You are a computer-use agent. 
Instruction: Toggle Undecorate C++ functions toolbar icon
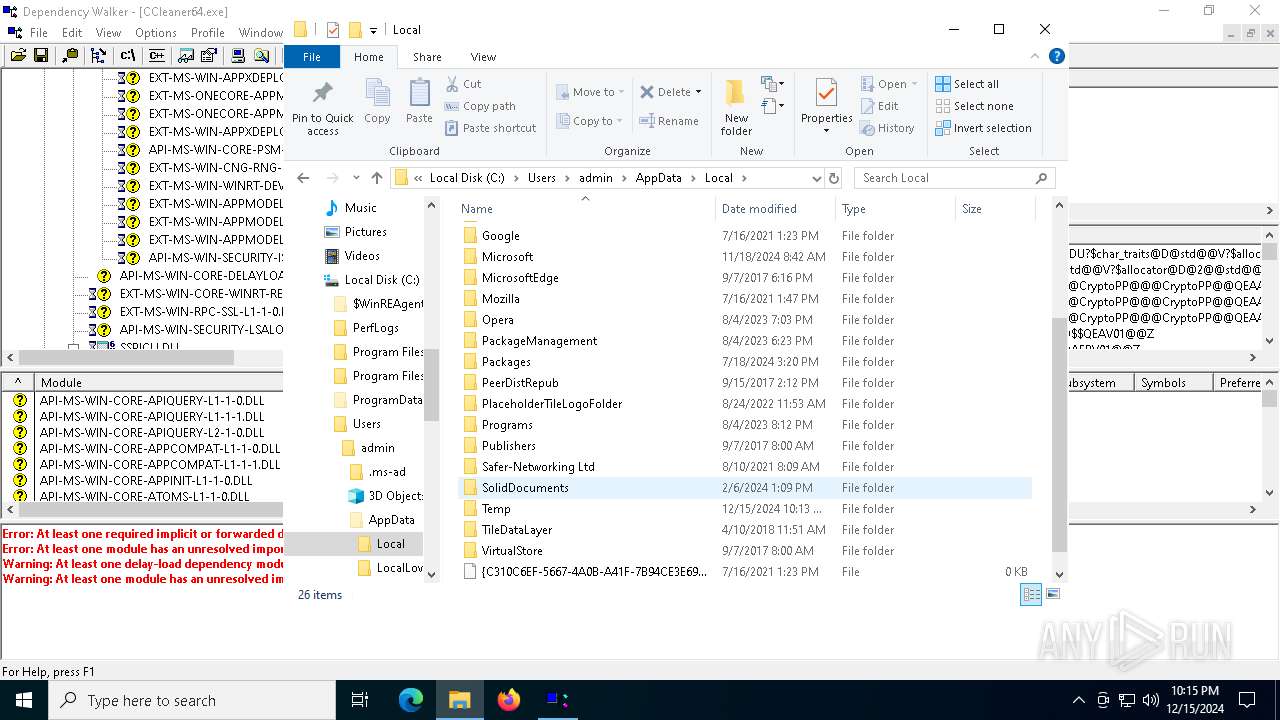tap(158, 56)
